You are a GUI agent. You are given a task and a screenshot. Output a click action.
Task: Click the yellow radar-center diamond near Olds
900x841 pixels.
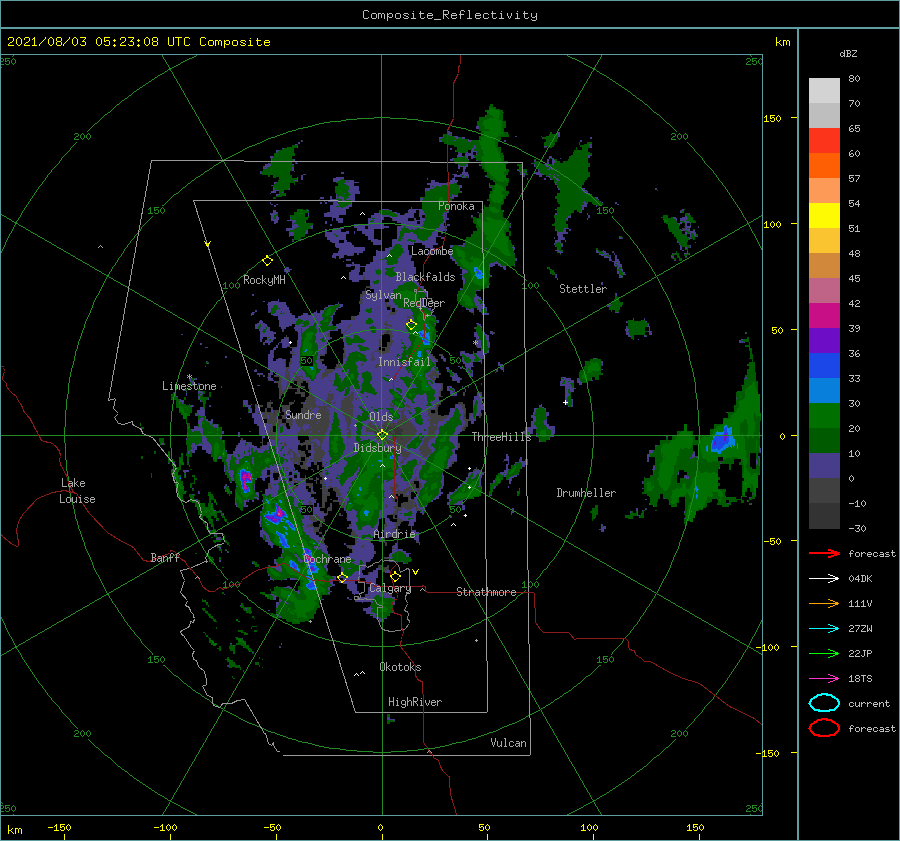382,435
